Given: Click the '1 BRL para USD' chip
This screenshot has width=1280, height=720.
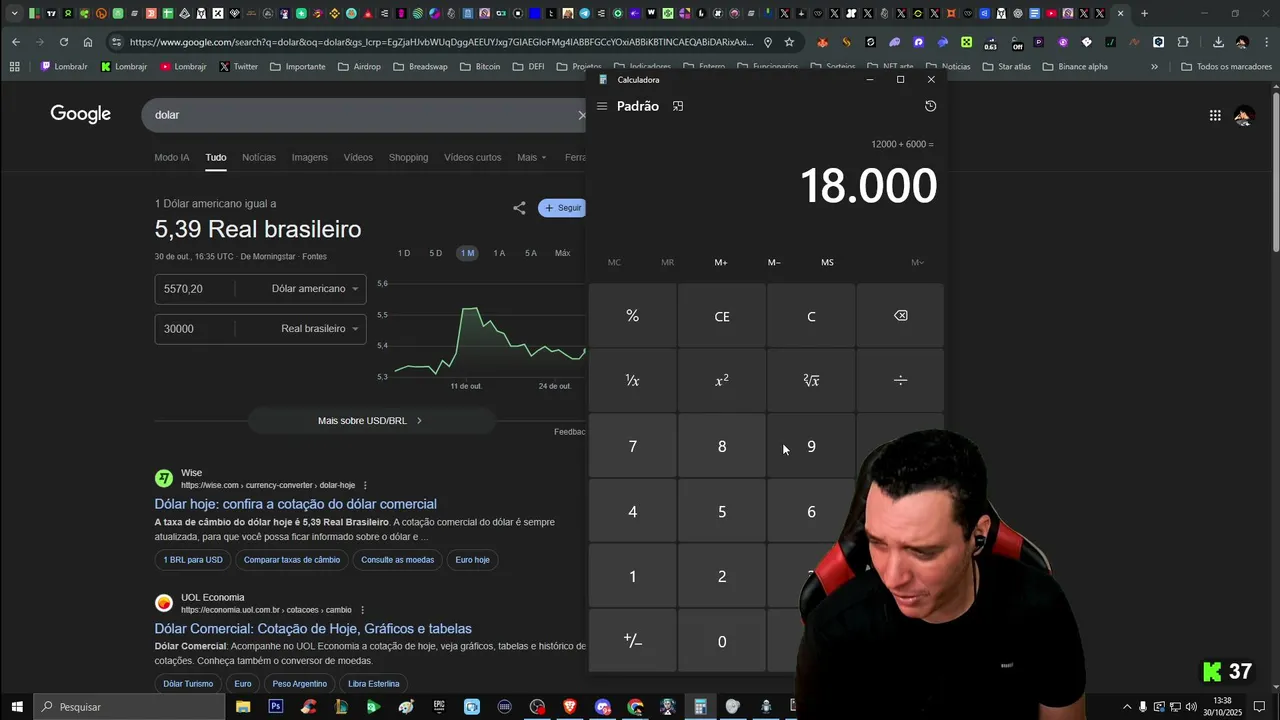Looking at the screenshot, I should (193, 560).
